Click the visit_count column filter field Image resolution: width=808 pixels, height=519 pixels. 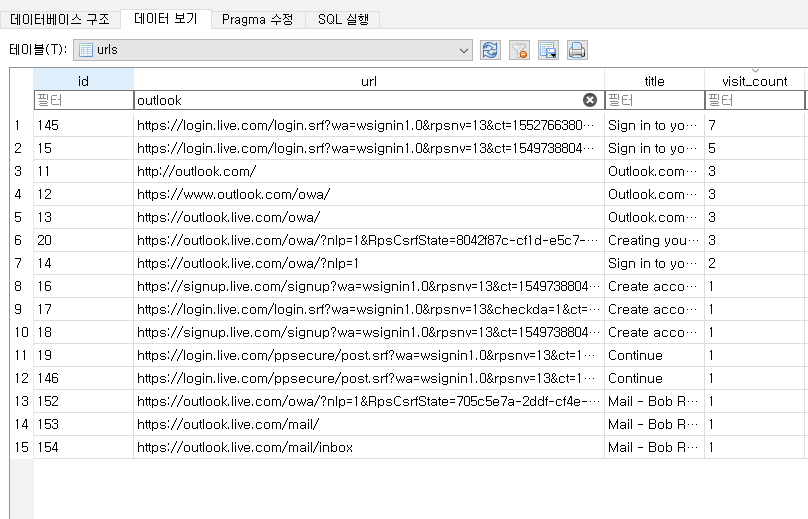(x=754, y=100)
